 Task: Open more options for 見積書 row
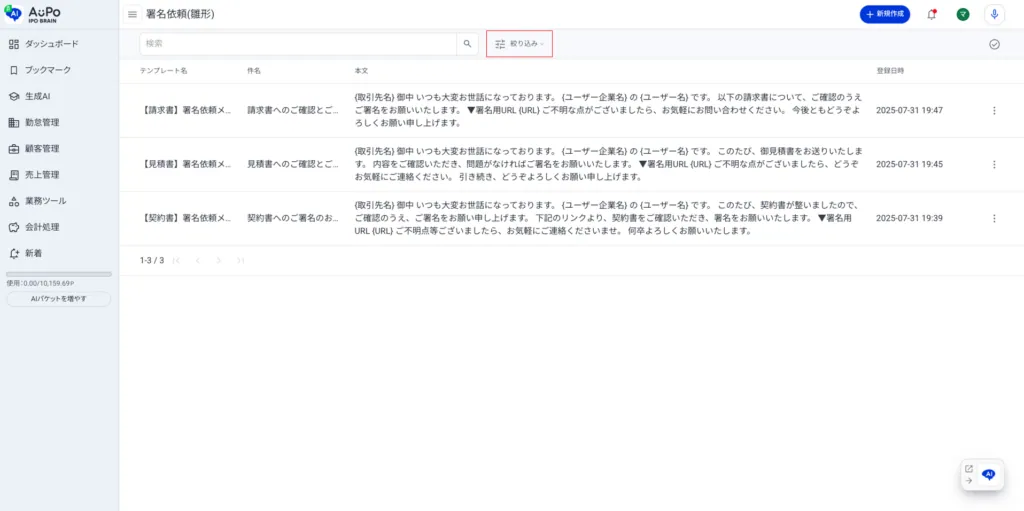(x=994, y=165)
